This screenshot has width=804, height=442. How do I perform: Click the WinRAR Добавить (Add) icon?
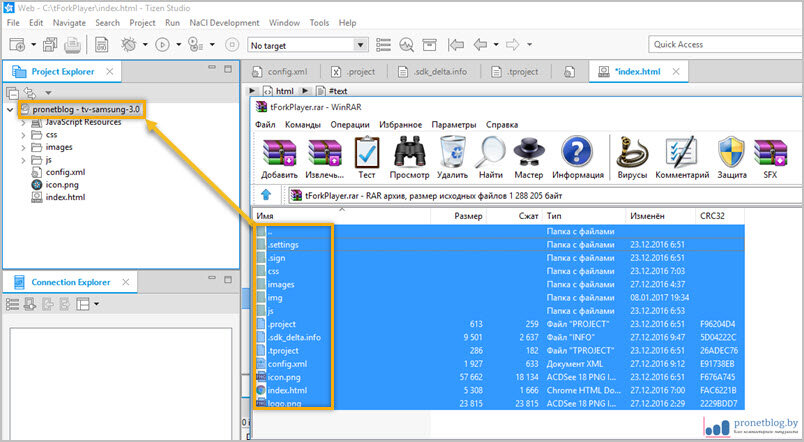pos(279,153)
